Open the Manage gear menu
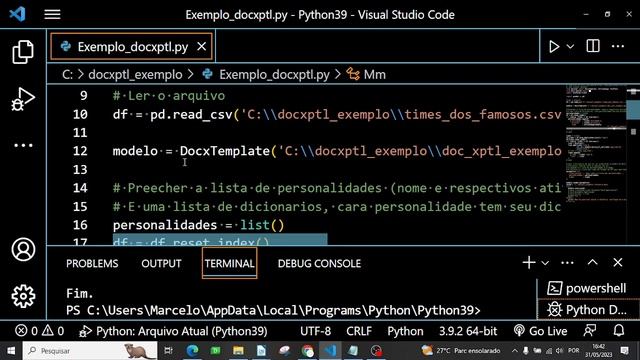Screen dimensions: 640x360 click(x=23, y=296)
